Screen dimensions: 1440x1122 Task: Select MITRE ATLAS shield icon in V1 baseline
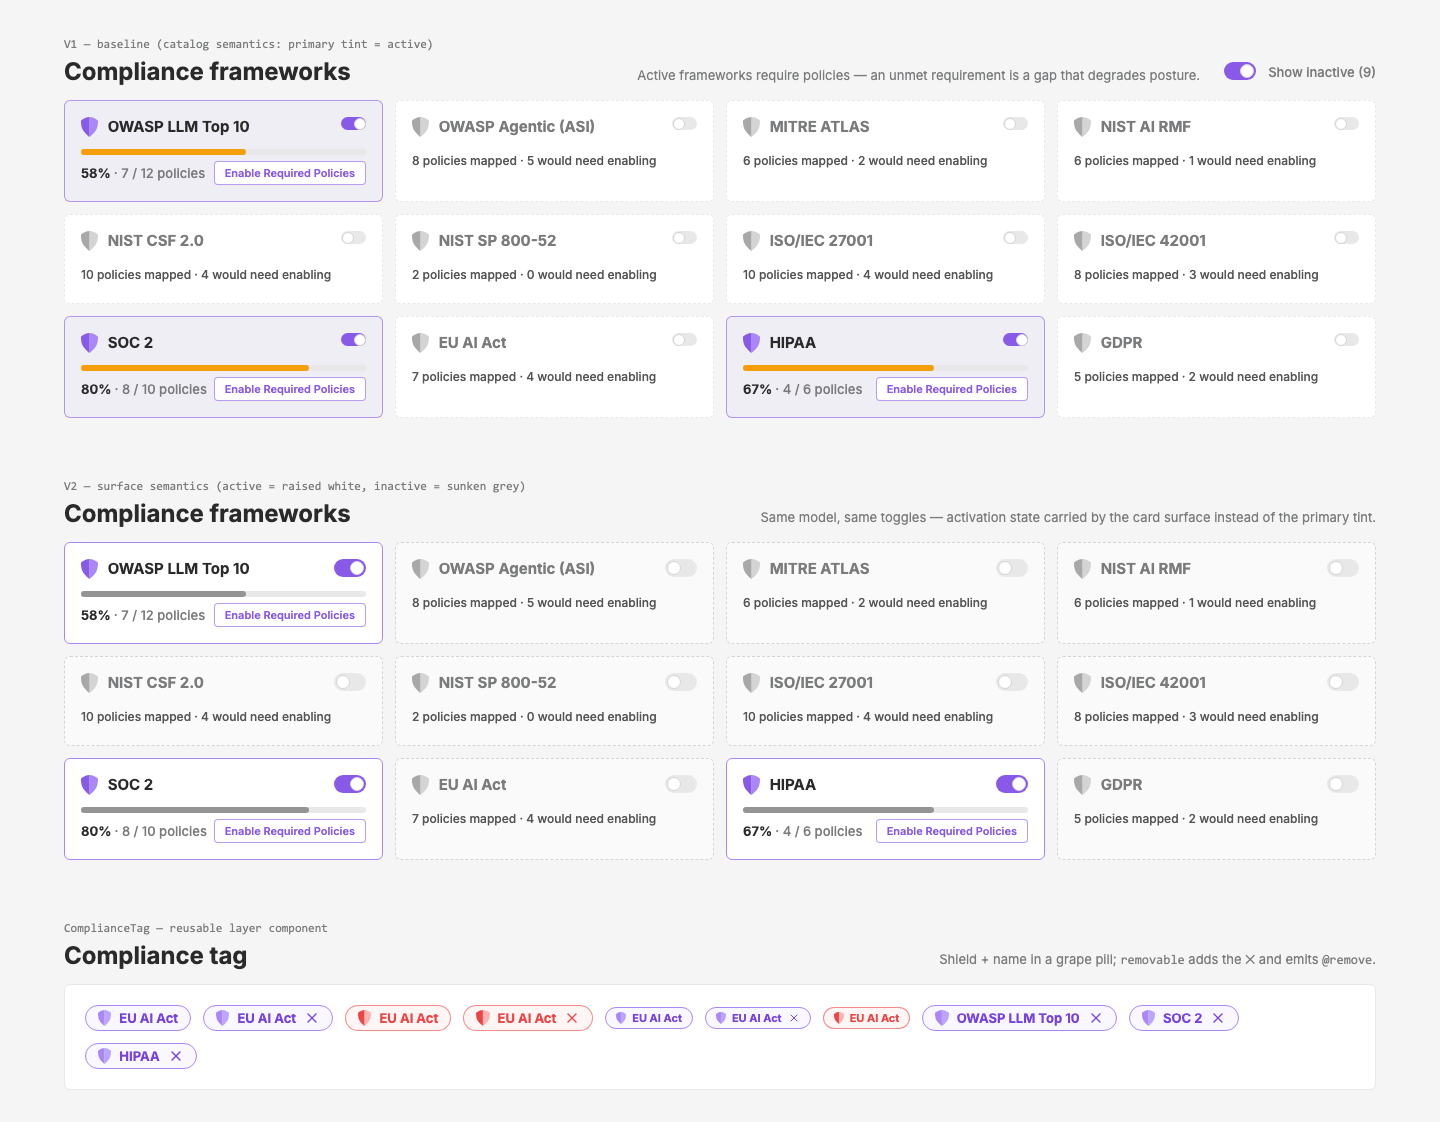(752, 127)
